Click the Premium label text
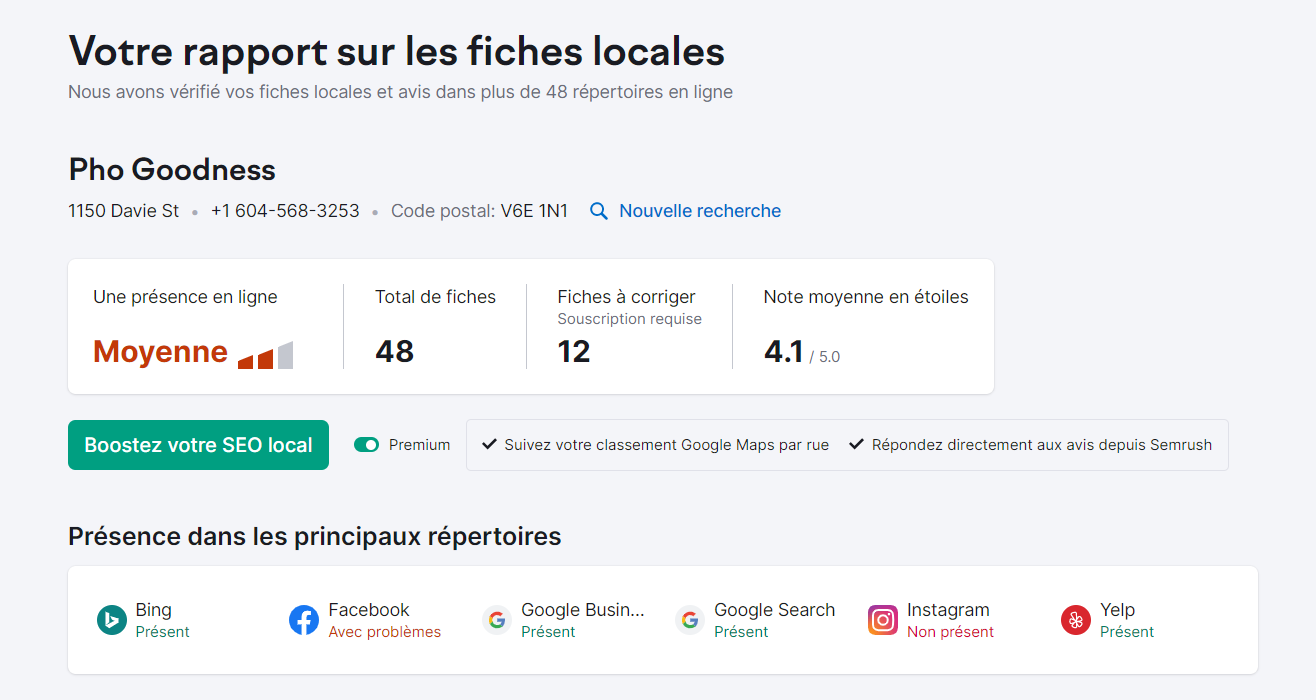 420,445
